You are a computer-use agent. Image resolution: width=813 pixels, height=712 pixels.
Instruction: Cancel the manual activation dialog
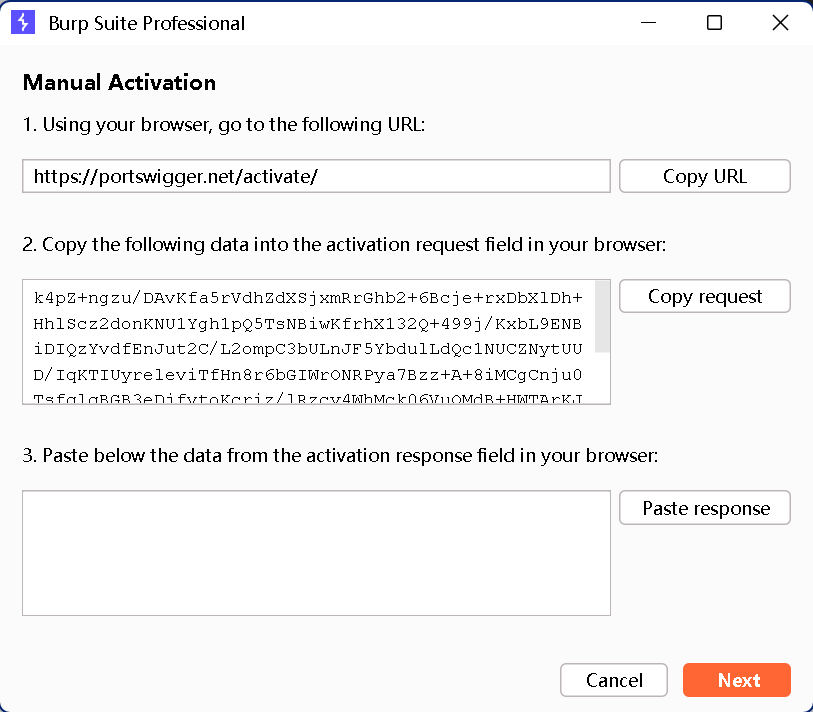[x=614, y=680]
